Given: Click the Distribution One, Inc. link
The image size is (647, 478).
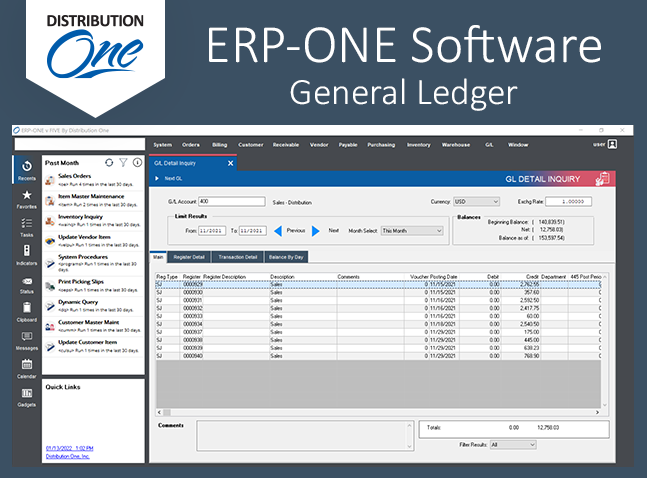Looking at the screenshot, I should (x=68, y=456).
